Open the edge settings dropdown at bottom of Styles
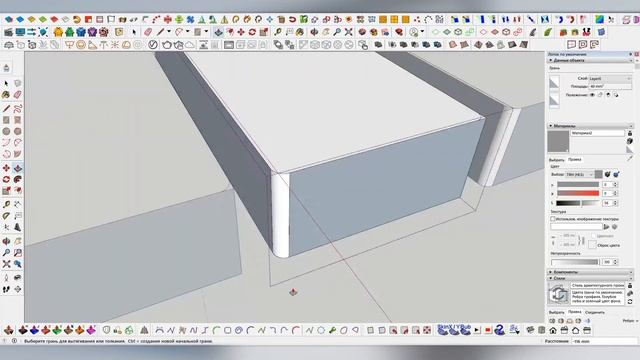The height and width of the screenshot is (360, 640). click(630, 321)
